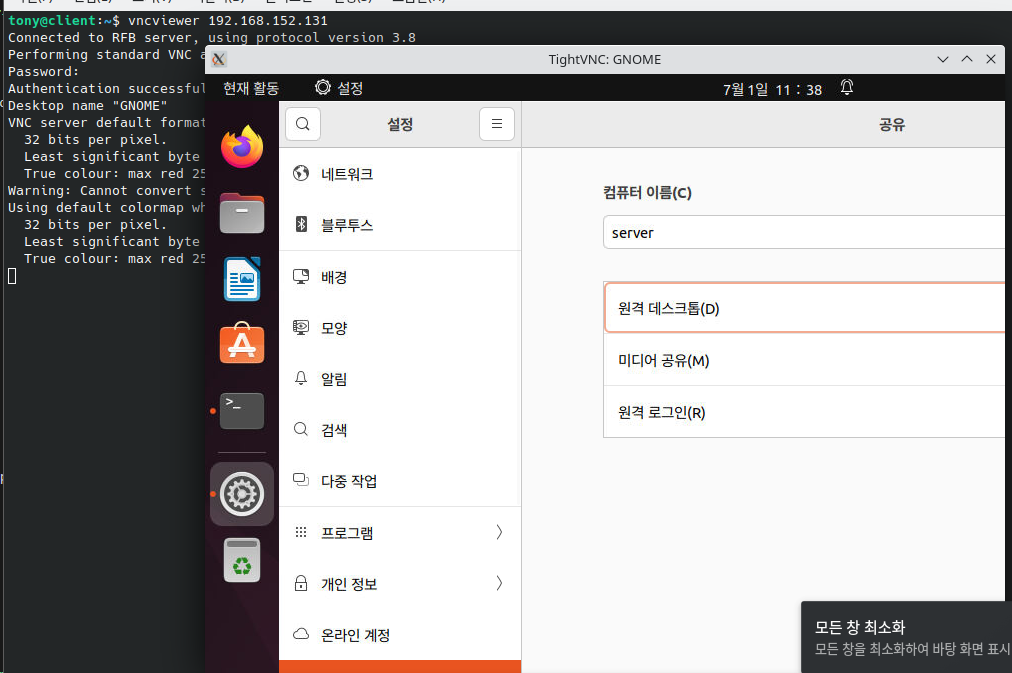This screenshot has width=1012, height=673.
Task: Open the Trash from the dock
Action: (x=240, y=560)
